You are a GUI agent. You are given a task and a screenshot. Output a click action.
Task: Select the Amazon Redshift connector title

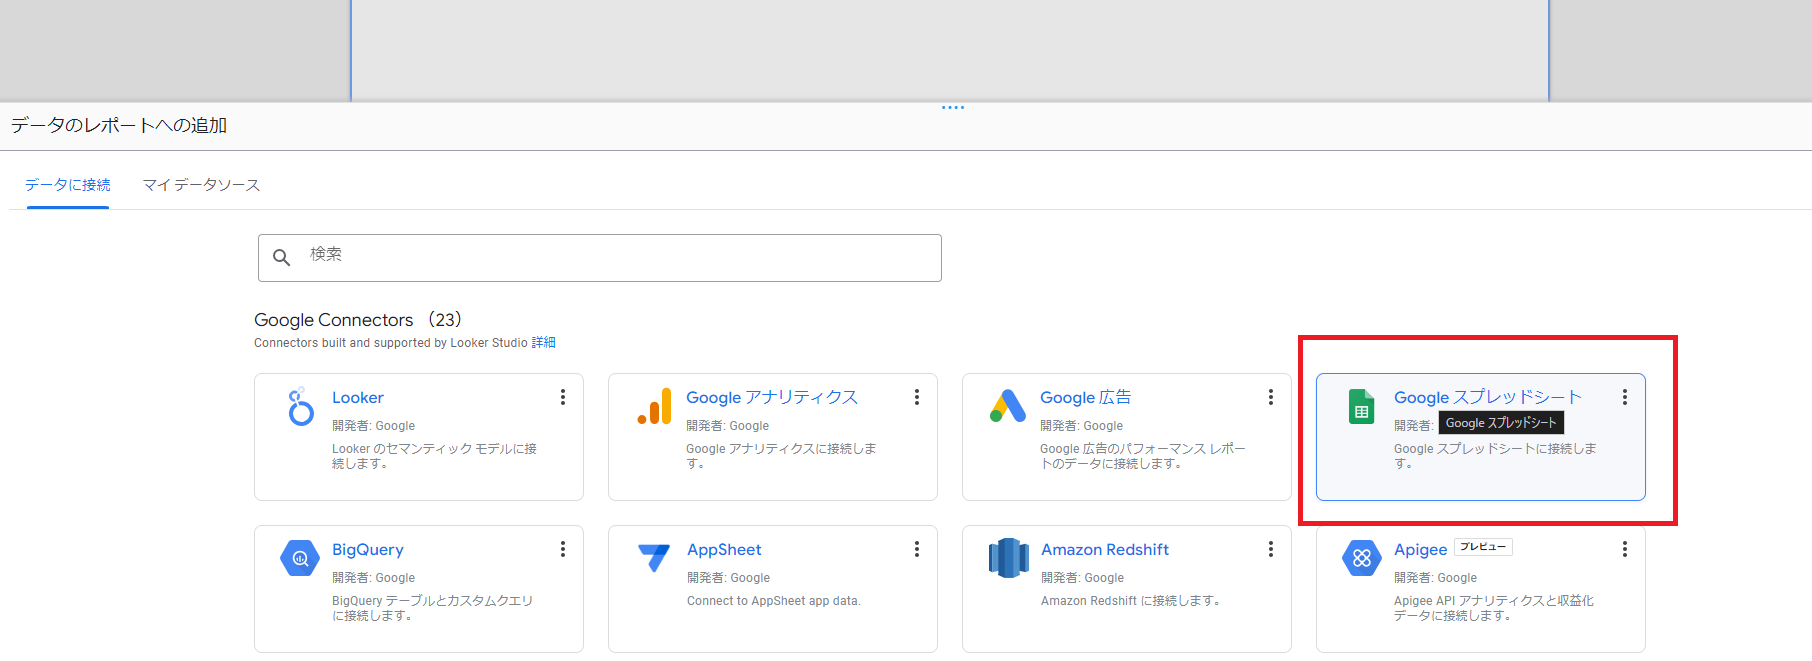pyautogui.click(x=1105, y=550)
